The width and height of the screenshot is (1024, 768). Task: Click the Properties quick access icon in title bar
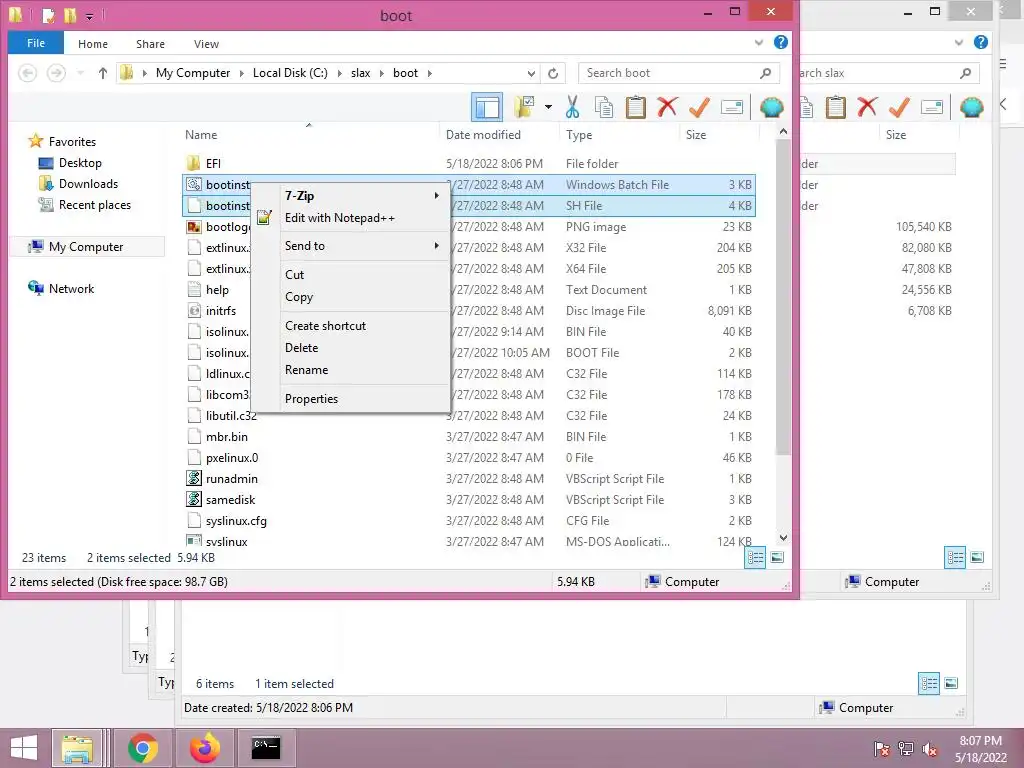click(x=48, y=15)
